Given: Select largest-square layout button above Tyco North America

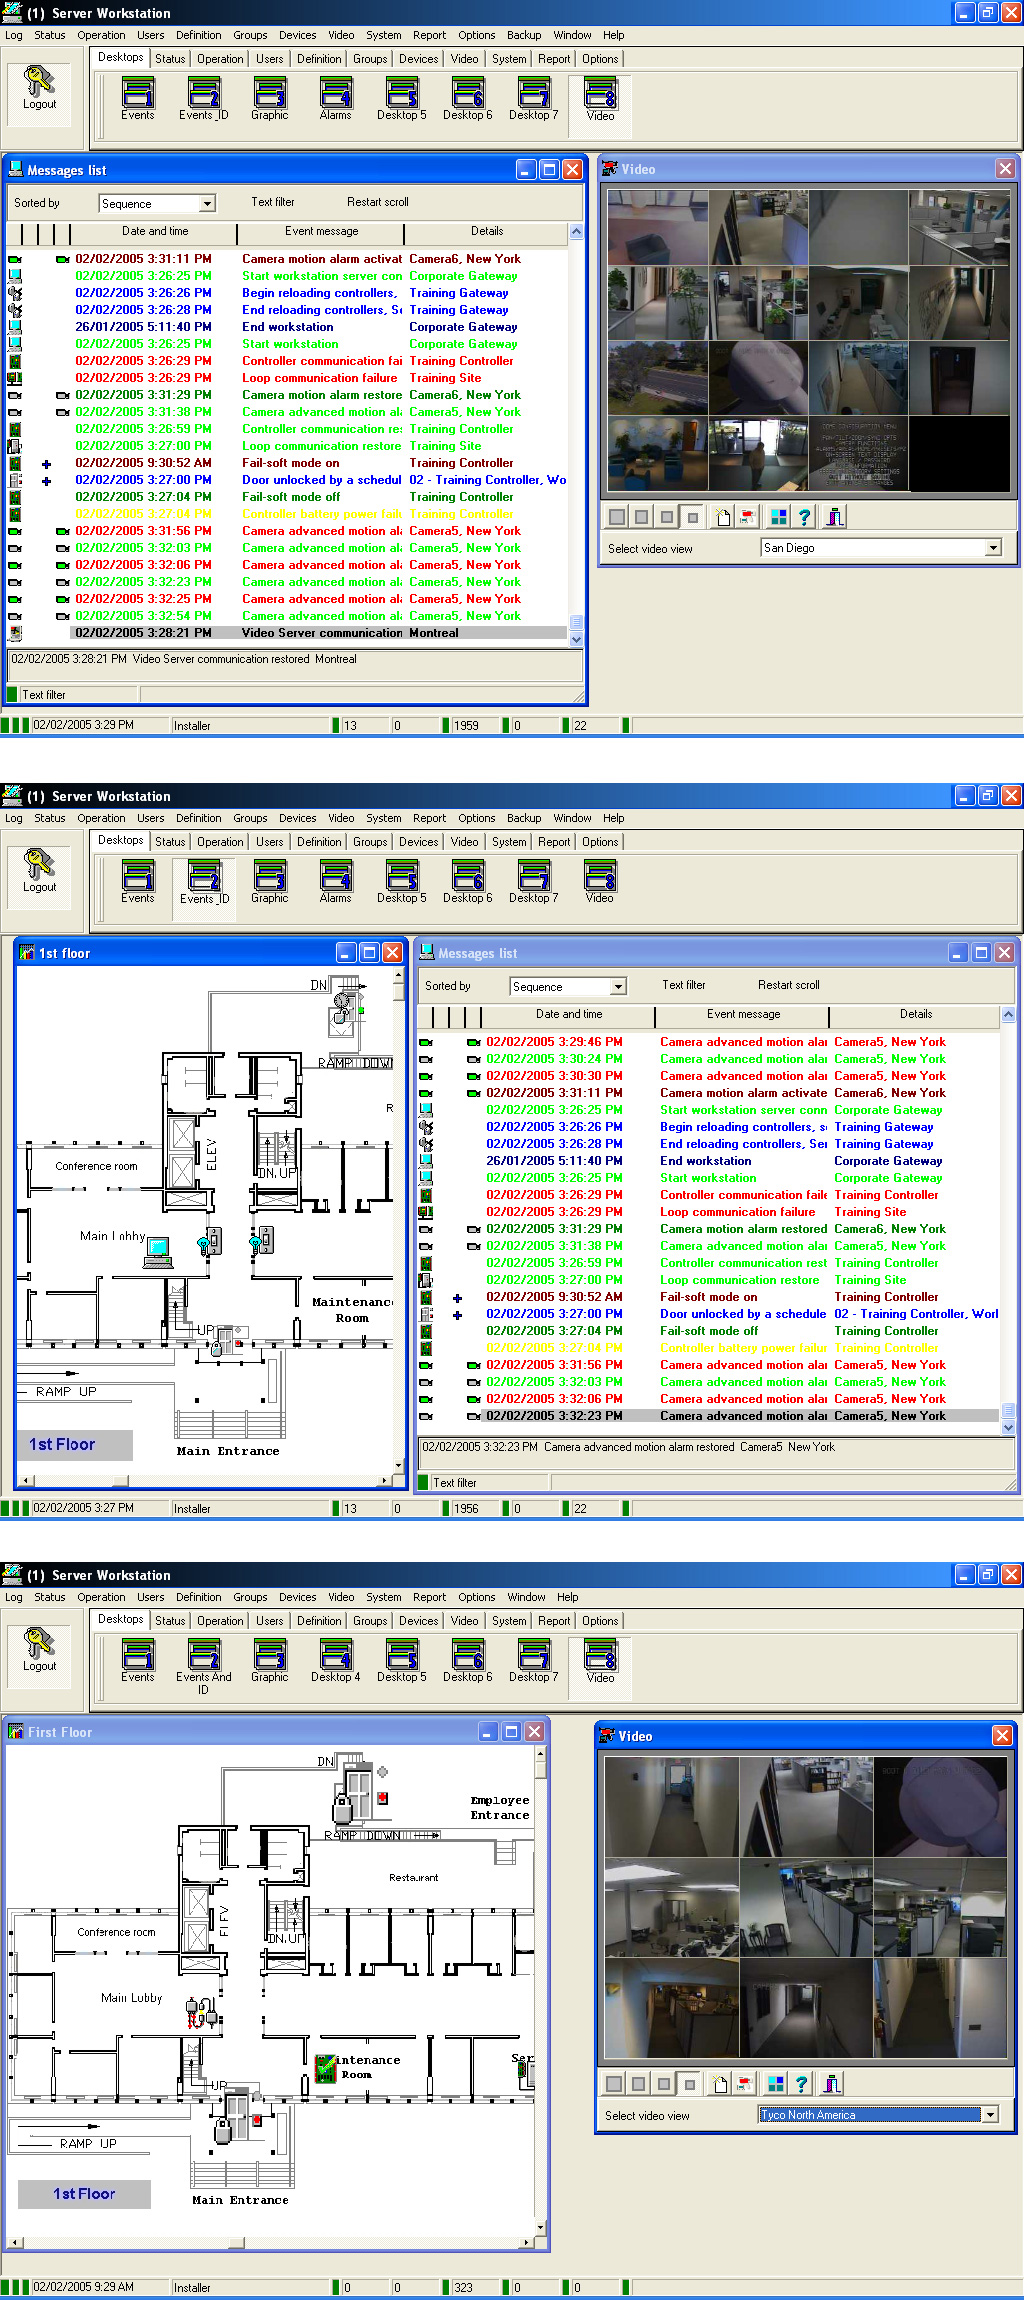Looking at the screenshot, I should click(x=614, y=2084).
